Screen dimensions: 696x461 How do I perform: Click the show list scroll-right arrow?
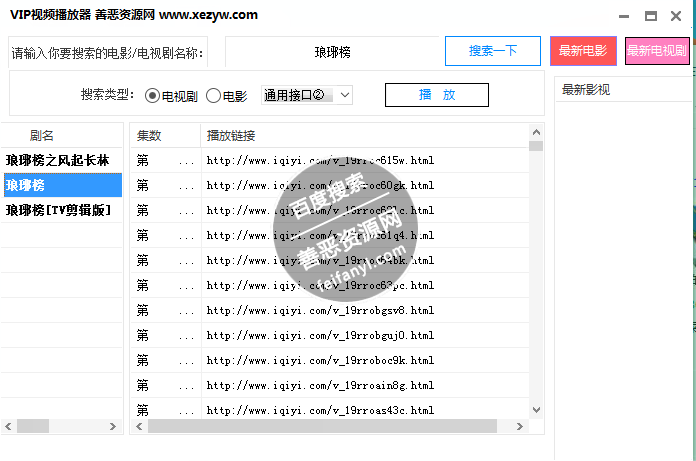(x=115, y=427)
